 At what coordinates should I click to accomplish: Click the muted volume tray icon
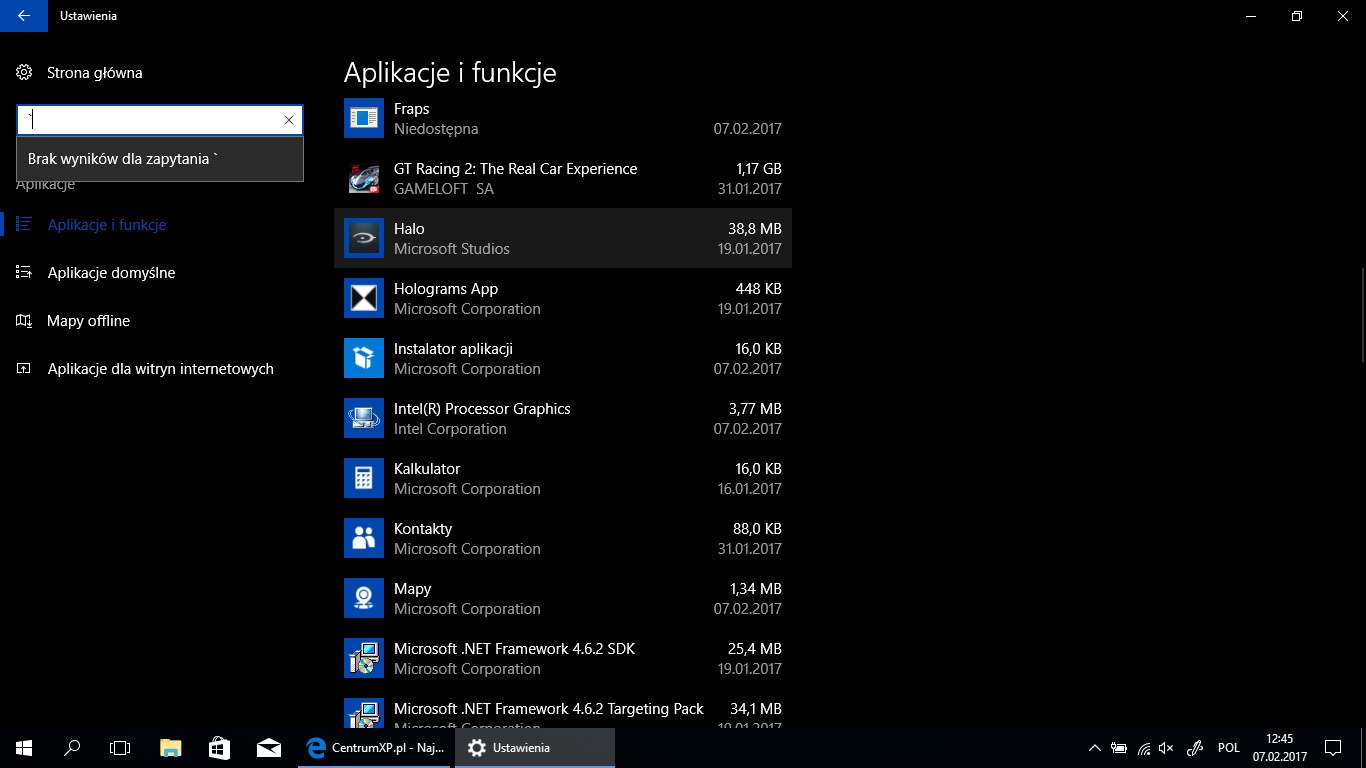point(1167,747)
